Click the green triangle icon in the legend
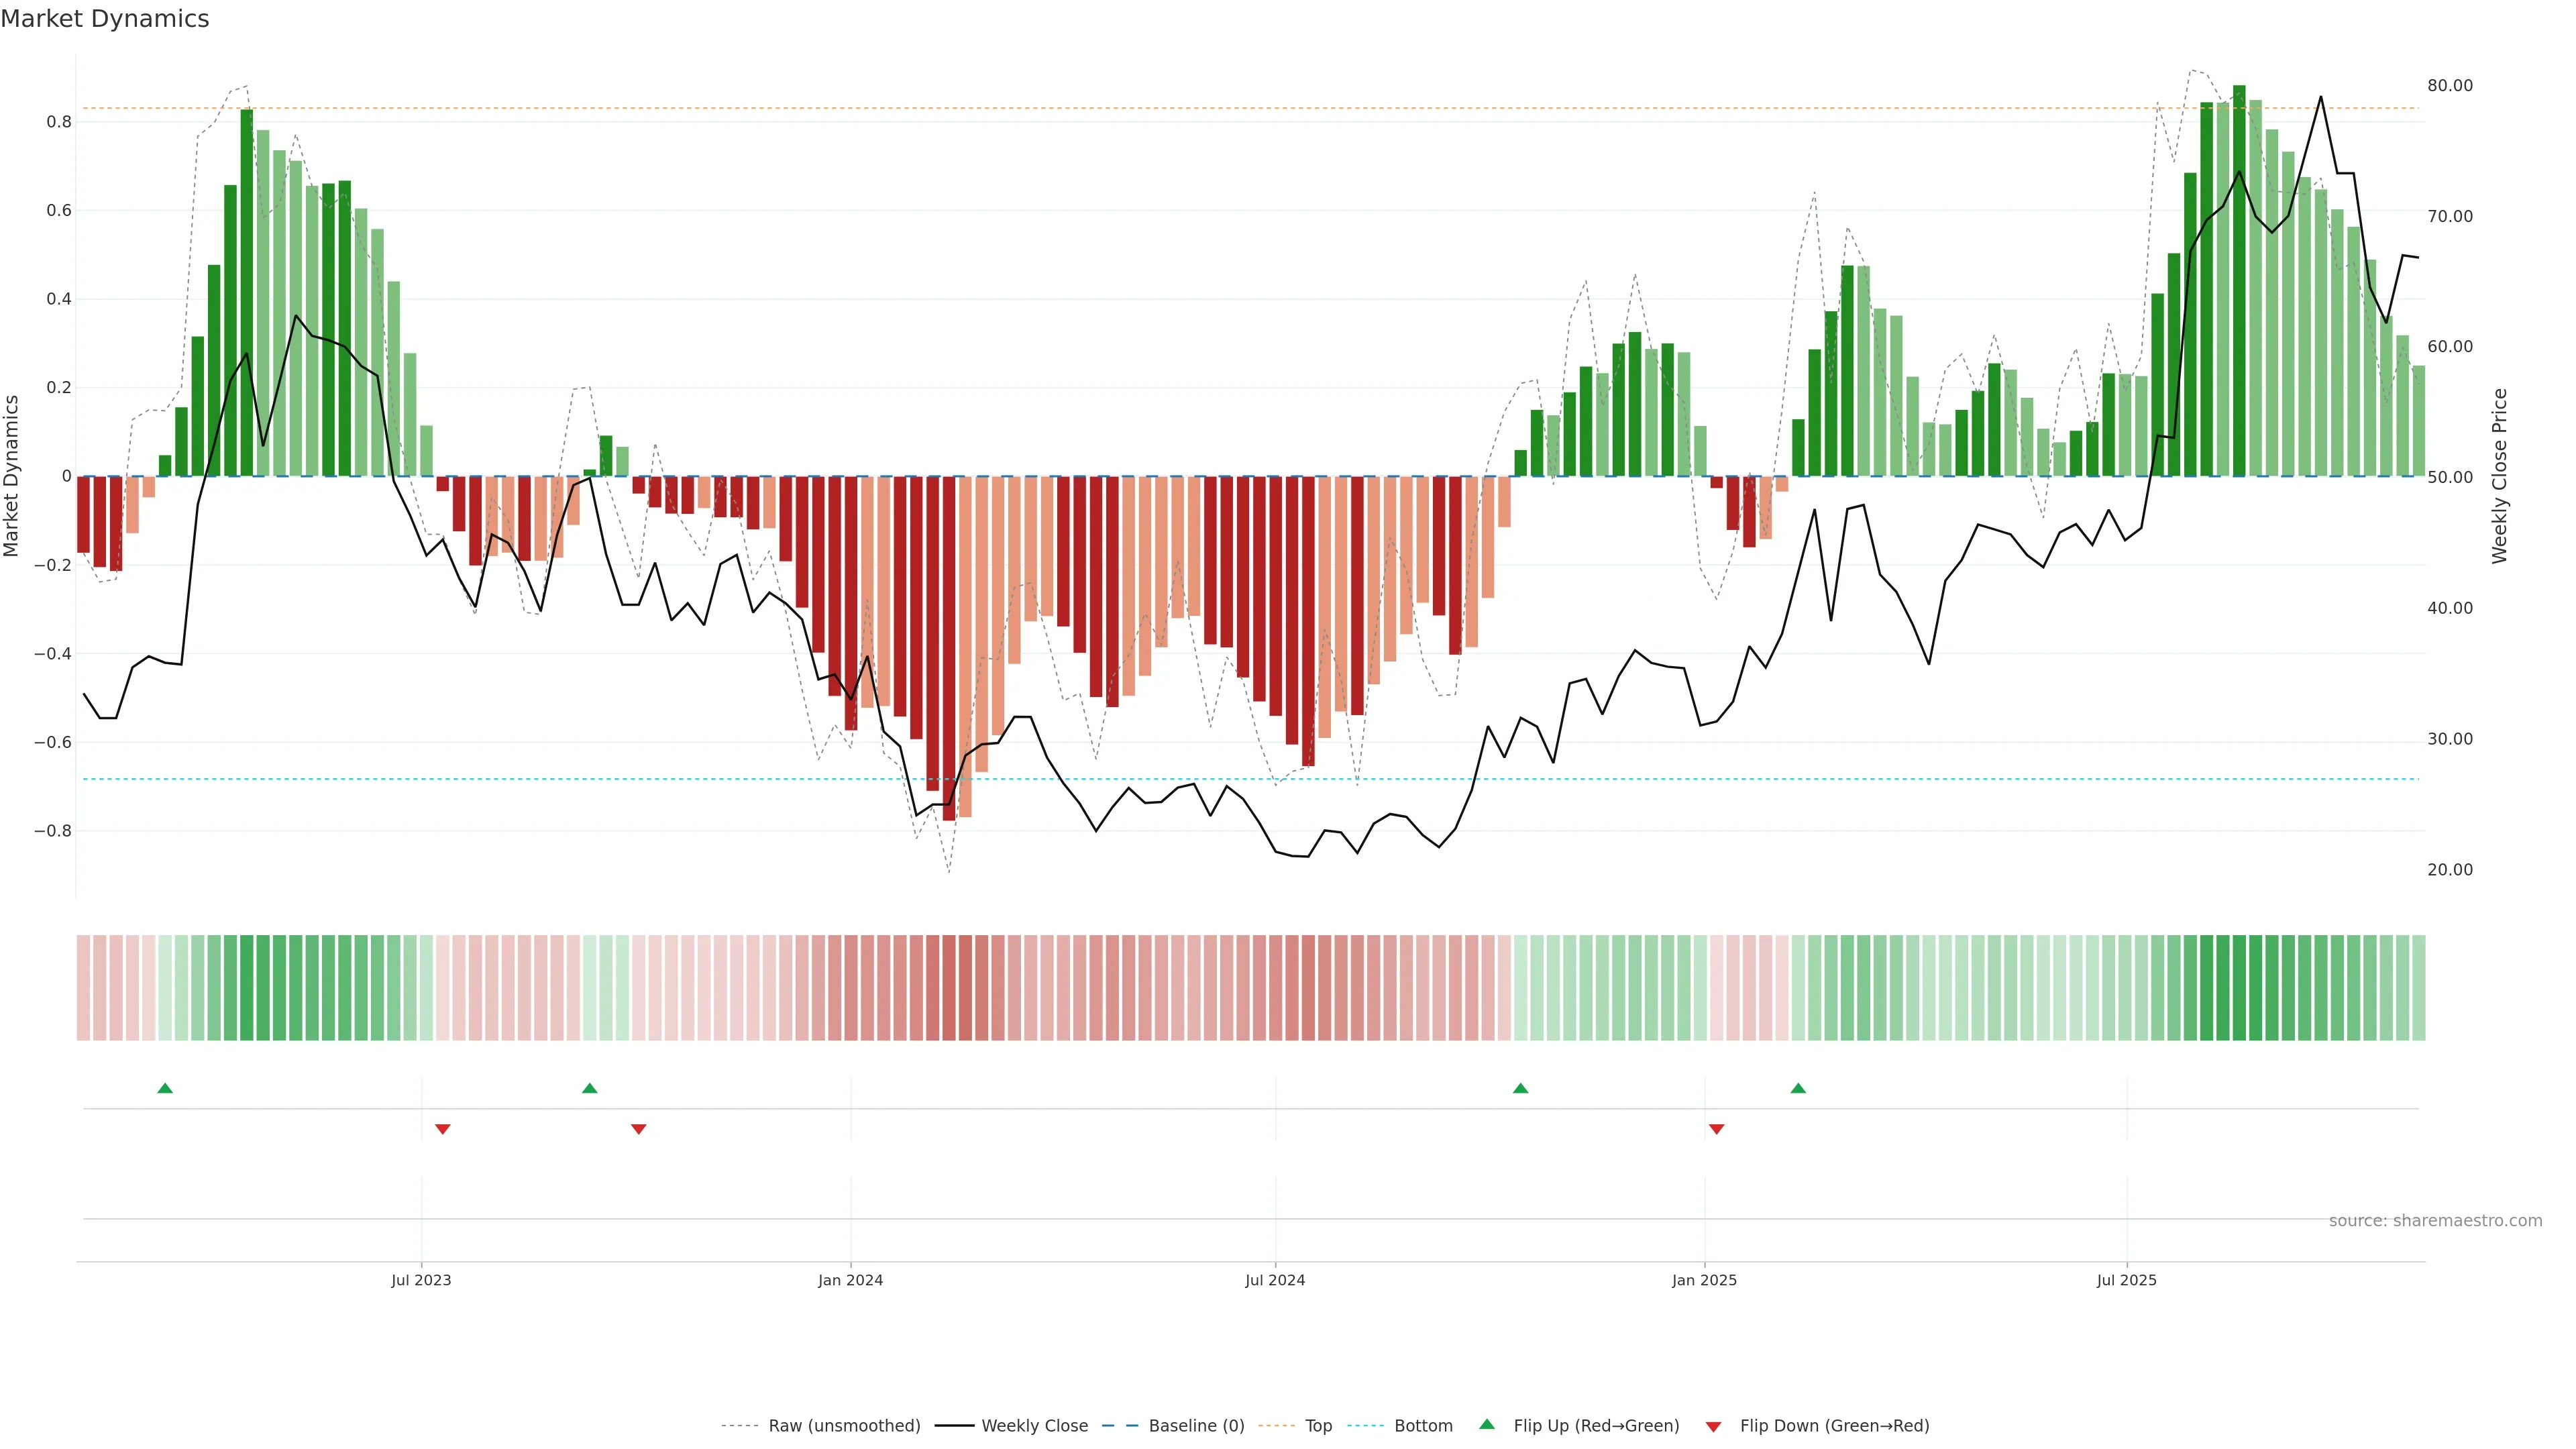This screenshot has width=2576, height=1449. tap(1487, 1424)
